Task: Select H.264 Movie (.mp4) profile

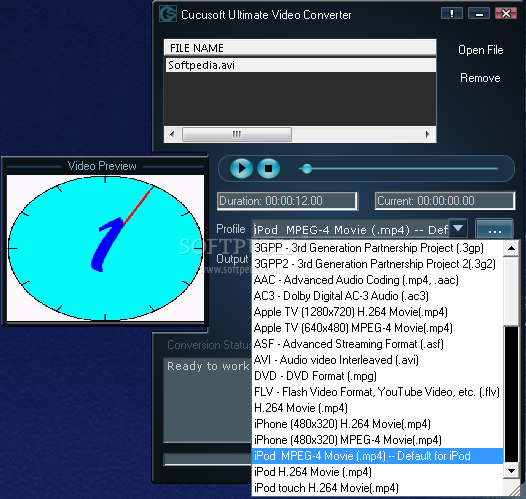Action: [x=377, y=408]
